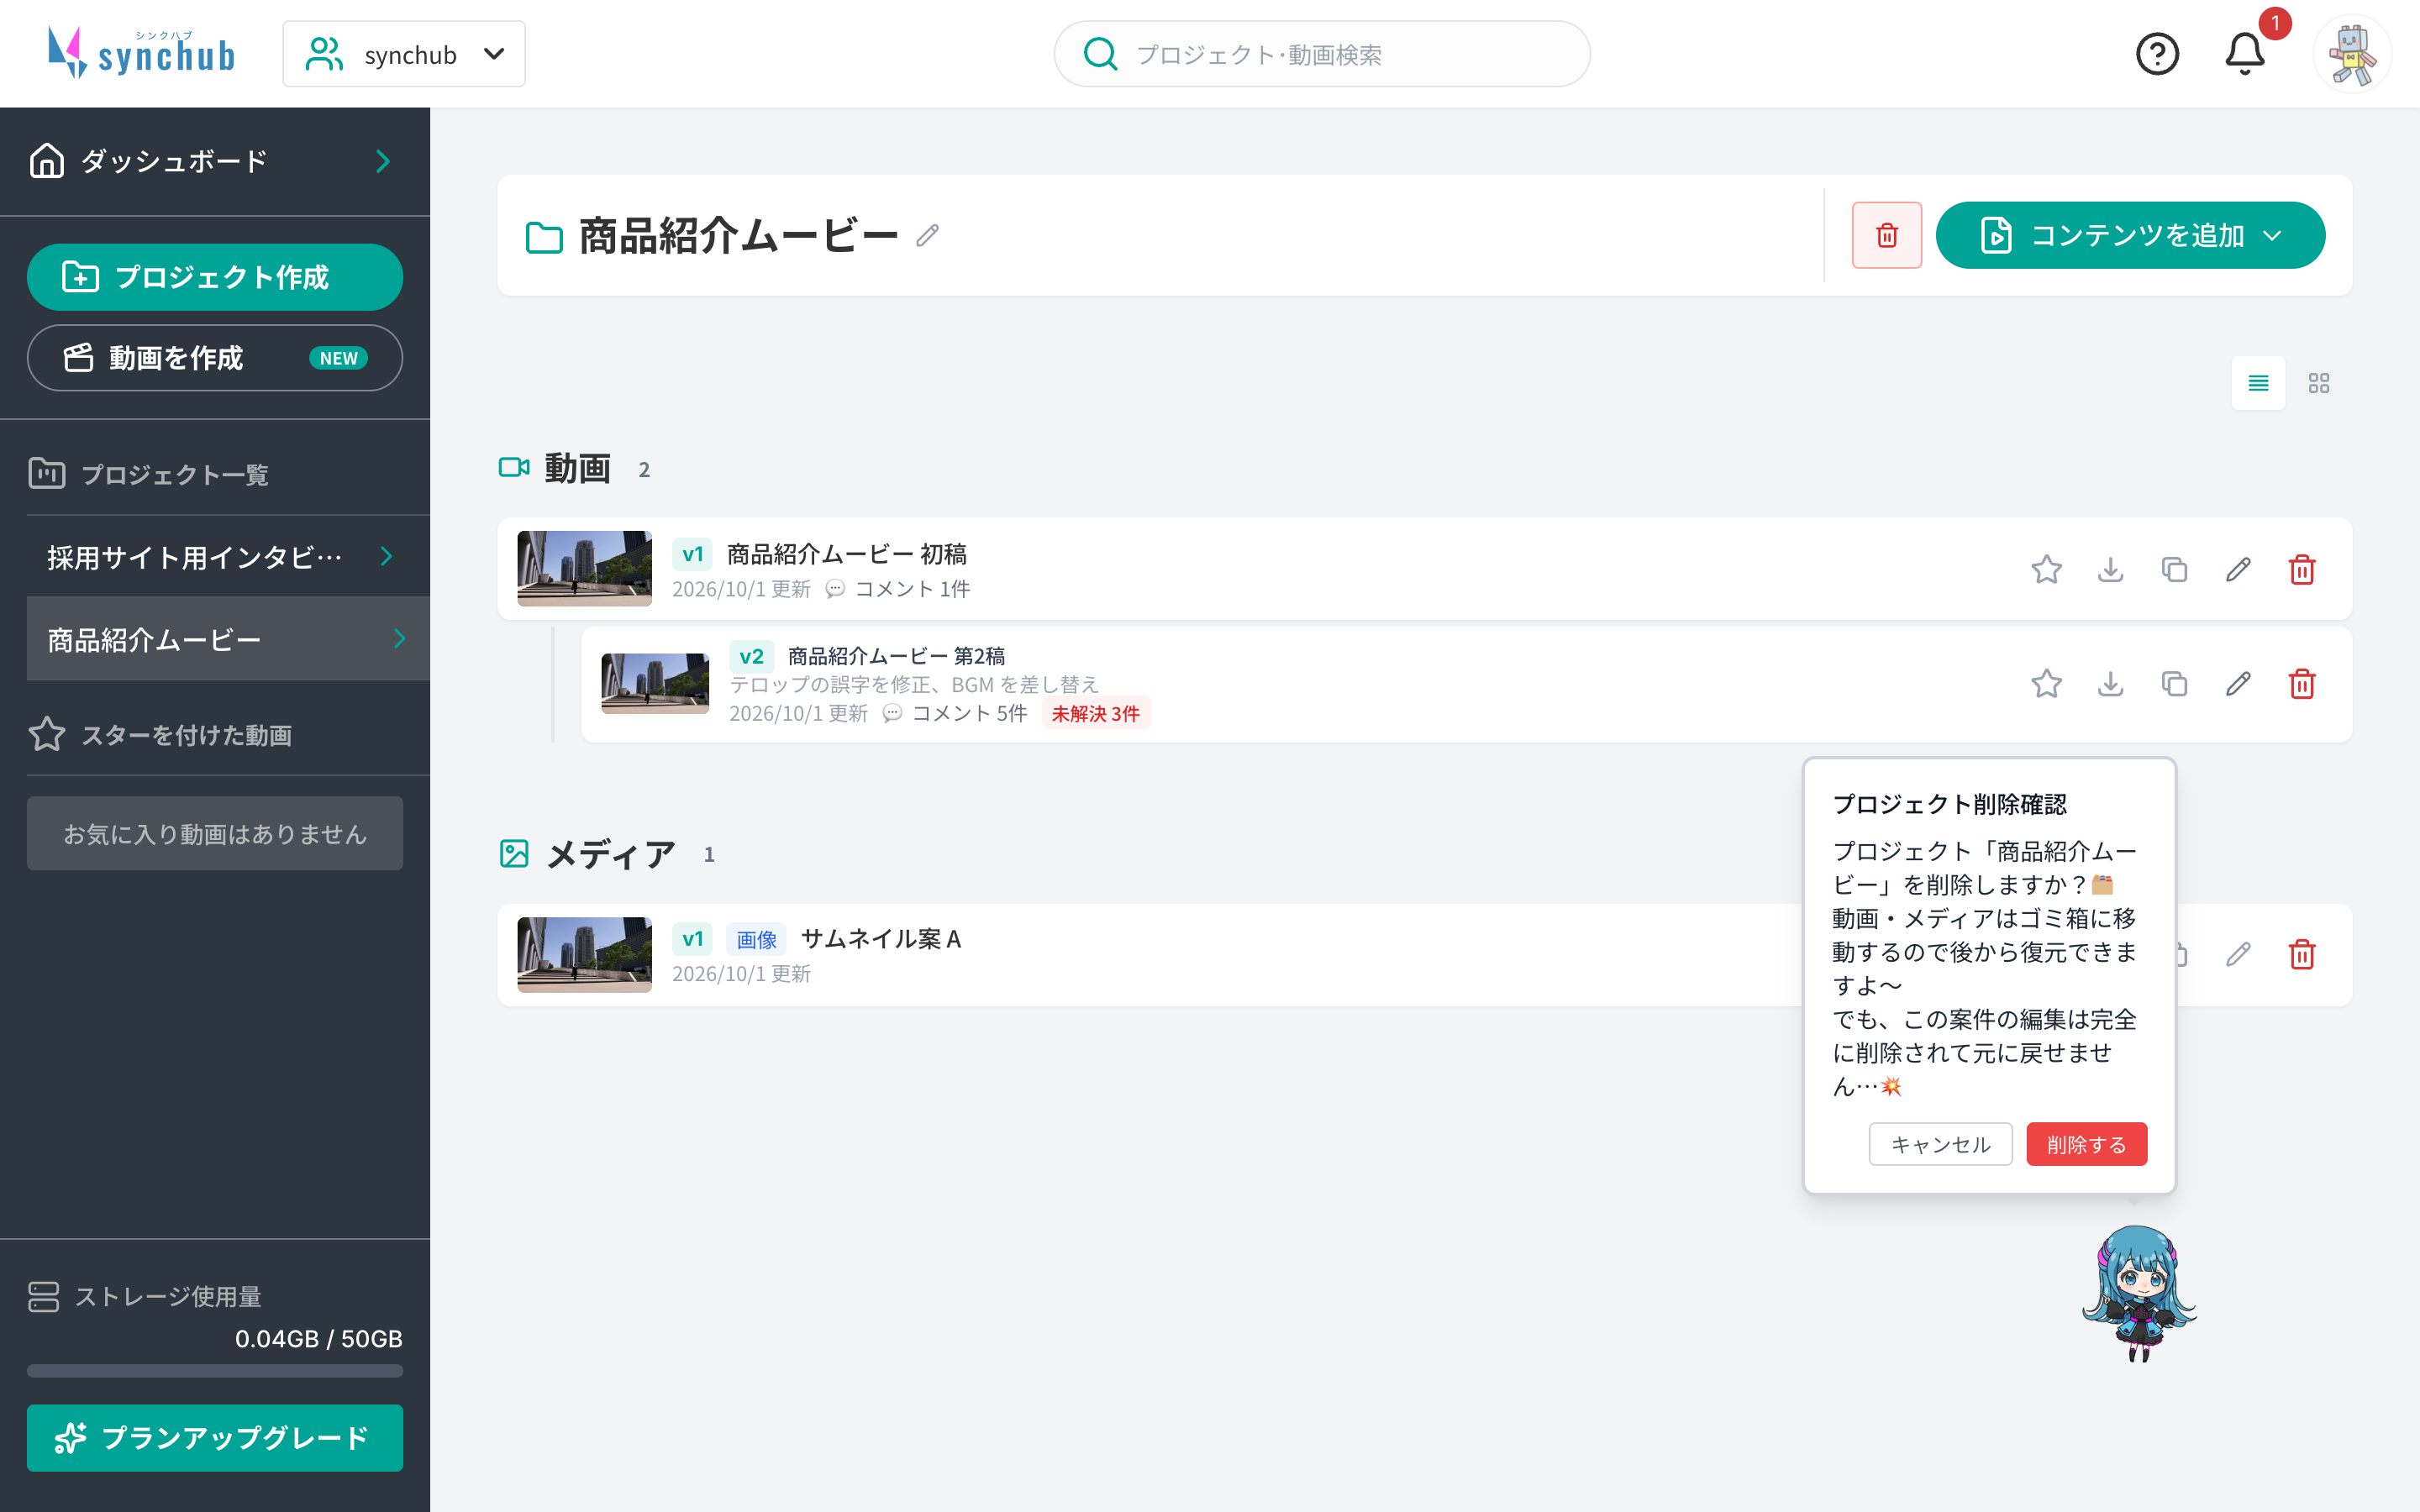Open スターを付けた動画 section
The height and width of the screenshot is (1512, 2420).
point(160,735)
